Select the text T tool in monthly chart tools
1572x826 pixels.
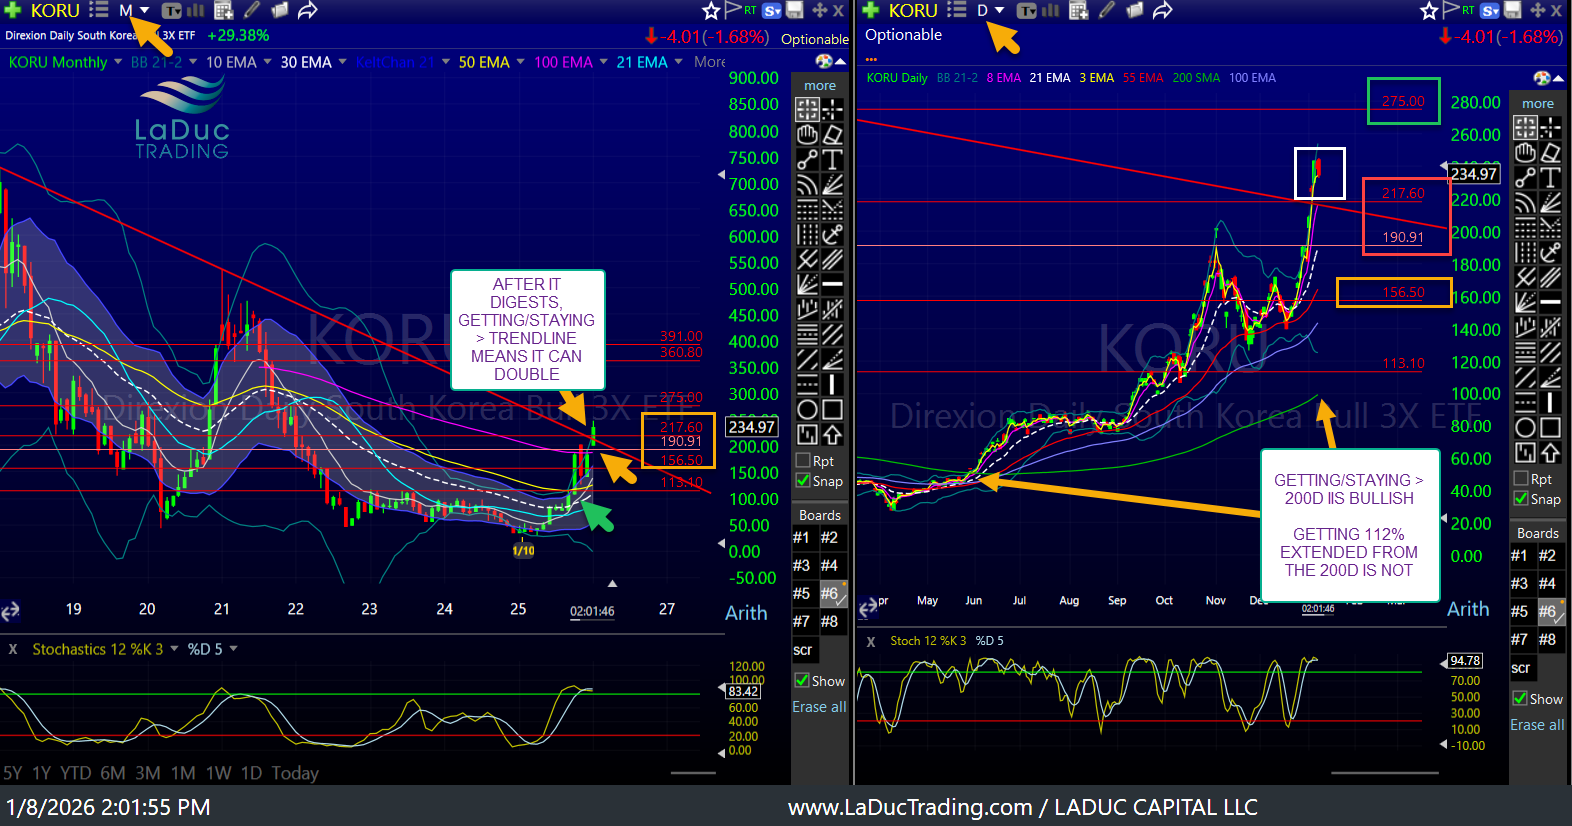(832, 159)
